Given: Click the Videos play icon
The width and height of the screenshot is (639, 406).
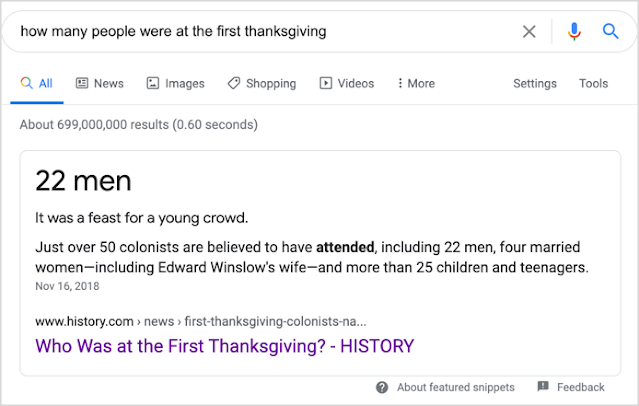Looking at the screenshot, I should 326,83.
